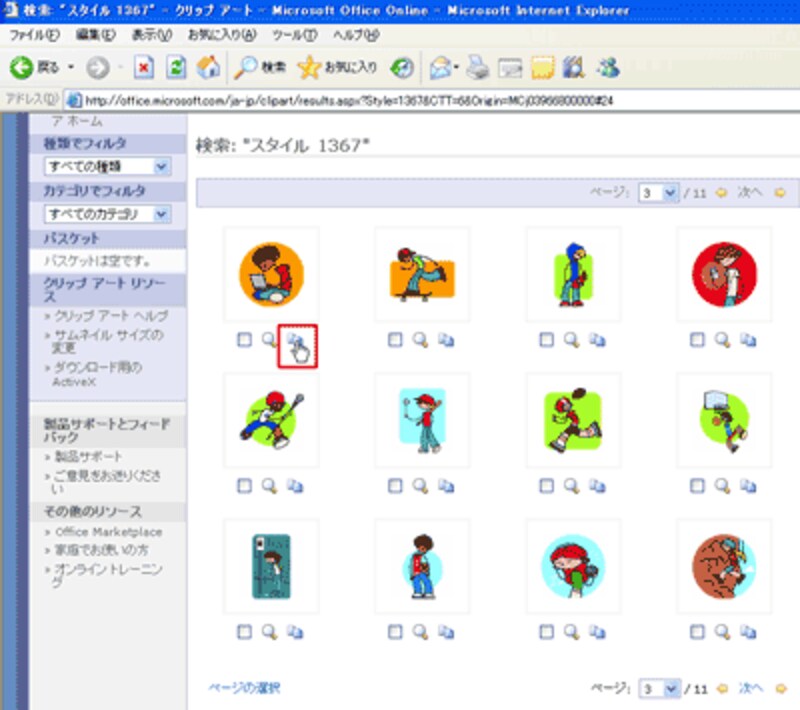Select checkbox for the blue-hooded boy clip
This screenshot has width=800, height=710.
click(546, 340)
